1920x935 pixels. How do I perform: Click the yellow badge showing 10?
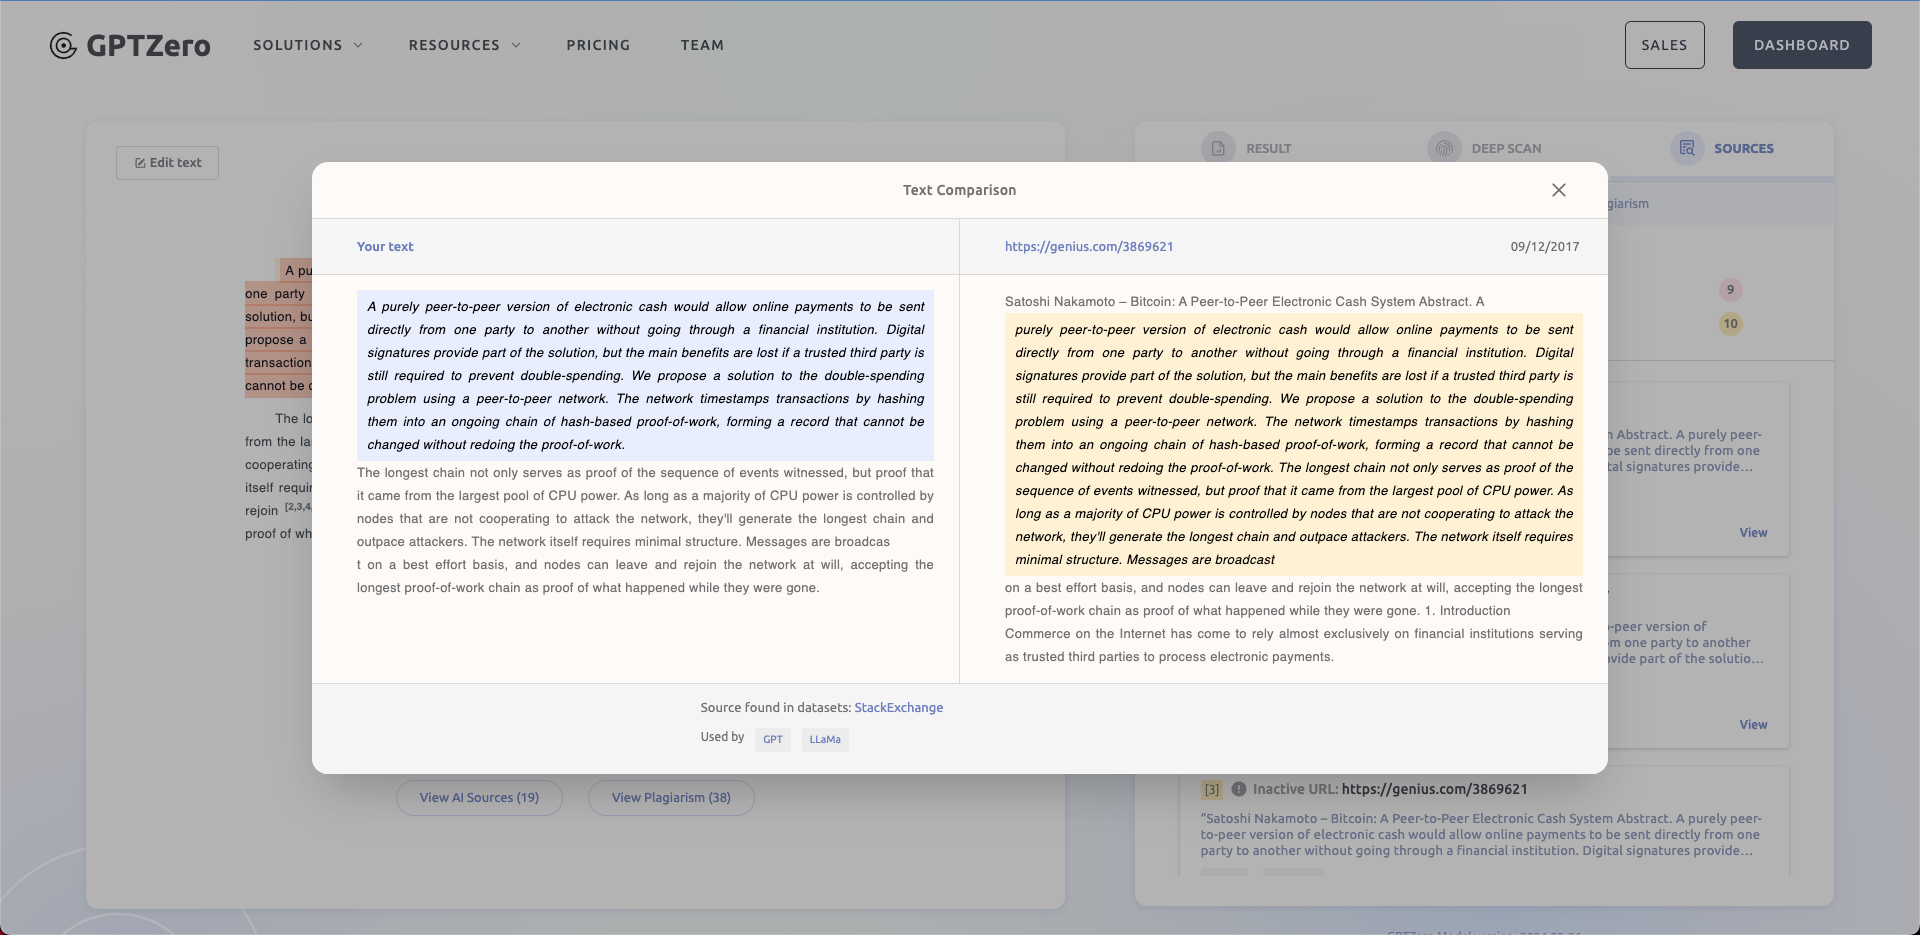[x=1730, y=324]
